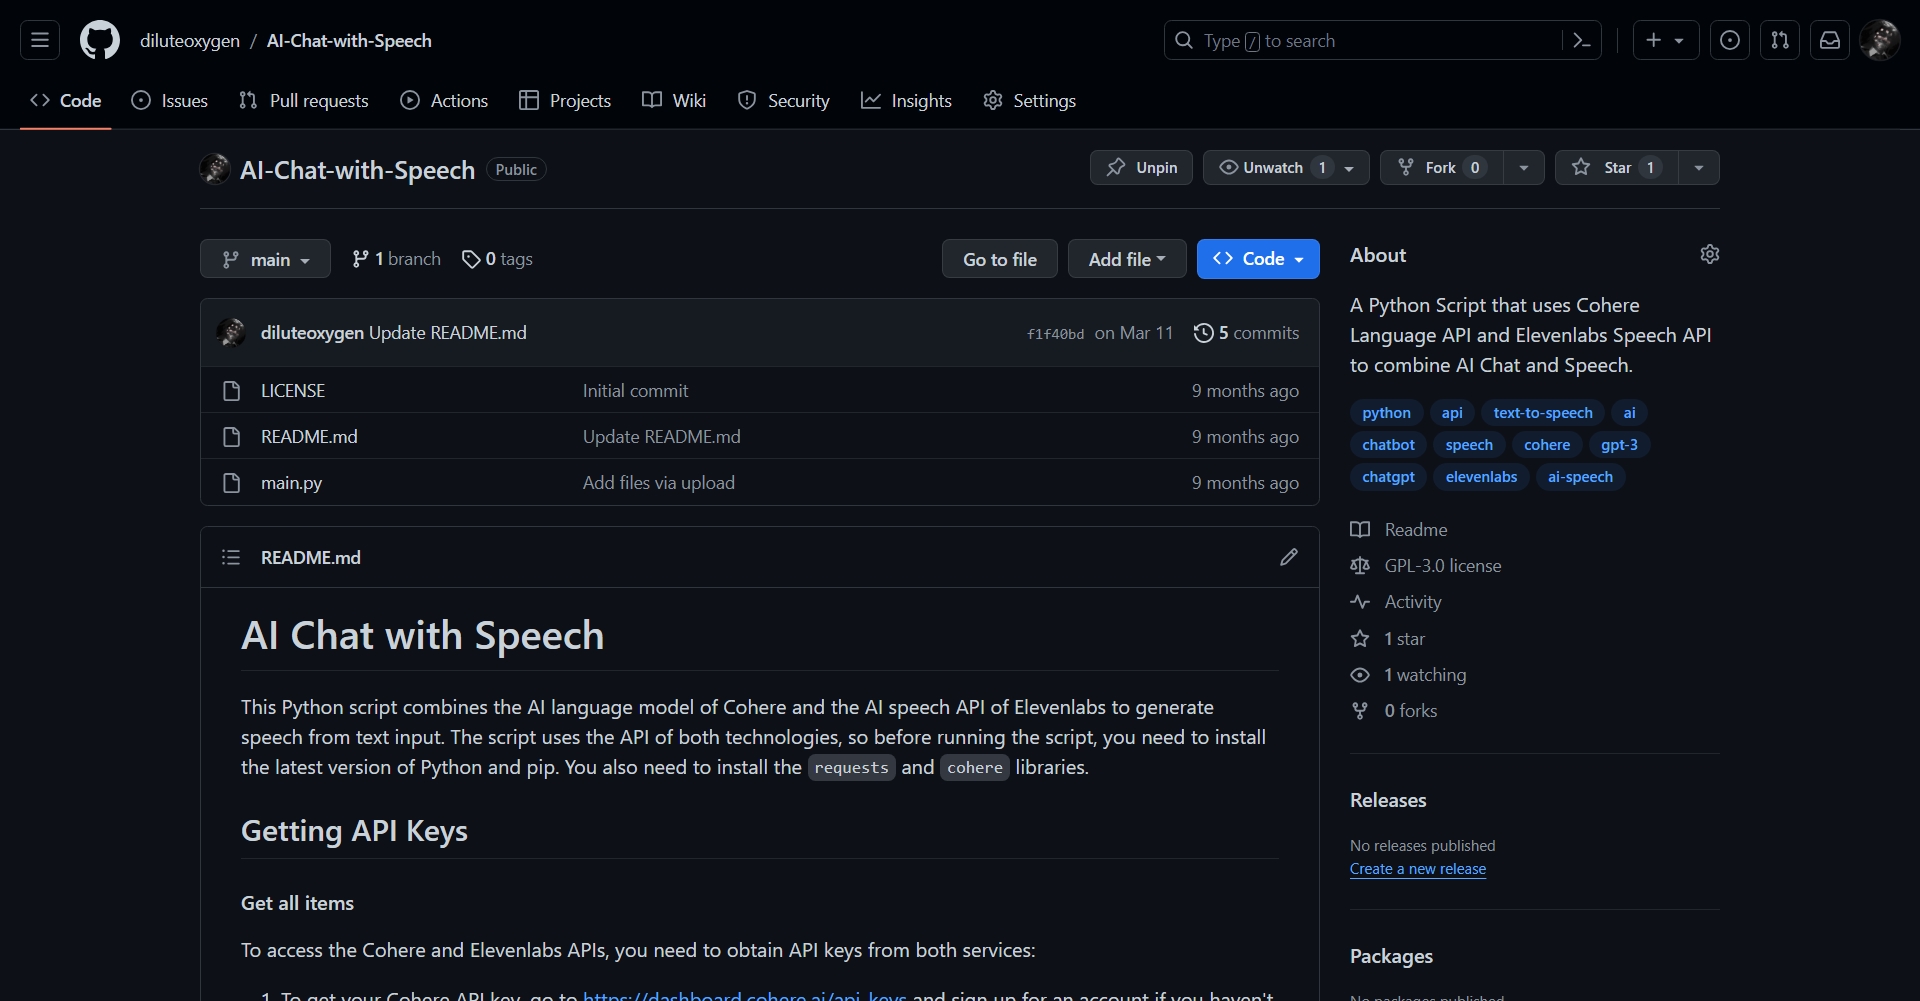Open the Add file dropdown
Viewport: 1920px width, 1001px height.
(1127, 259)
